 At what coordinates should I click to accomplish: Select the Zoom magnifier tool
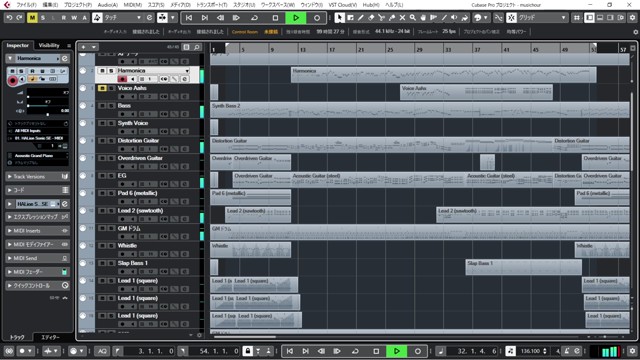pyautogui.click(x=413, y=18)
